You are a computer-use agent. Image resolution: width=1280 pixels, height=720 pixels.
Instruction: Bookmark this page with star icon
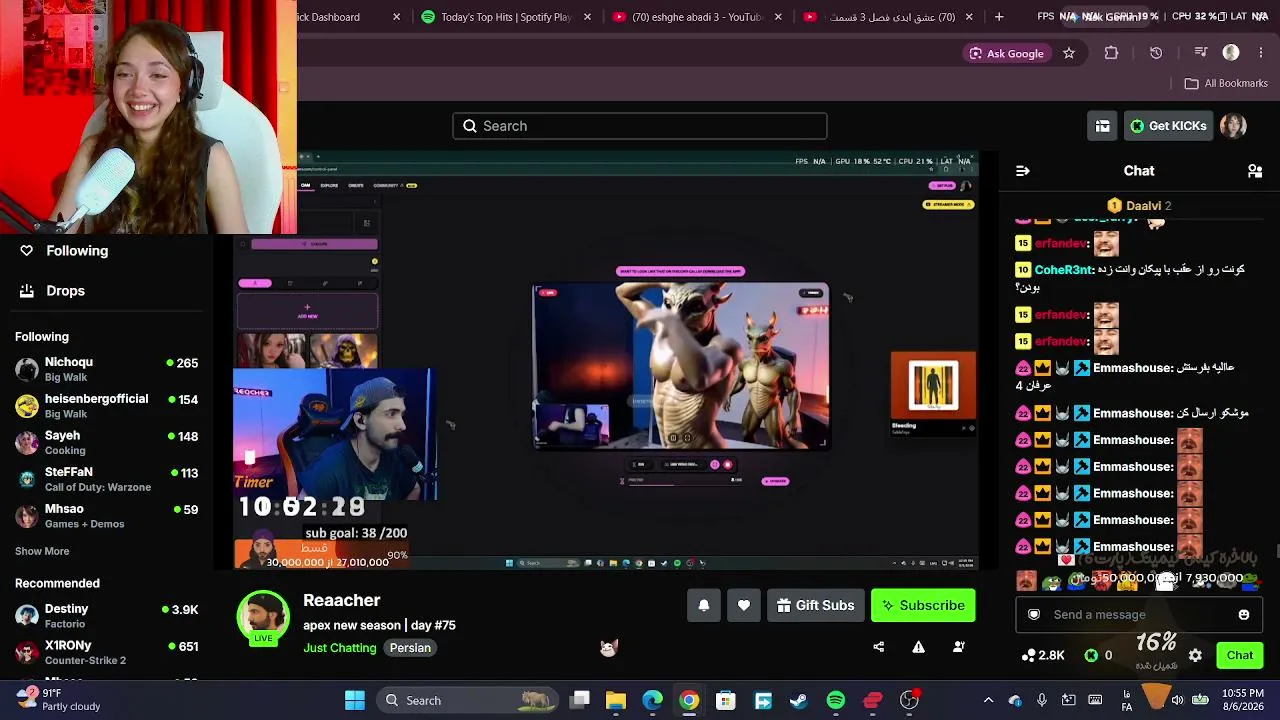[x=1069, y=53]
